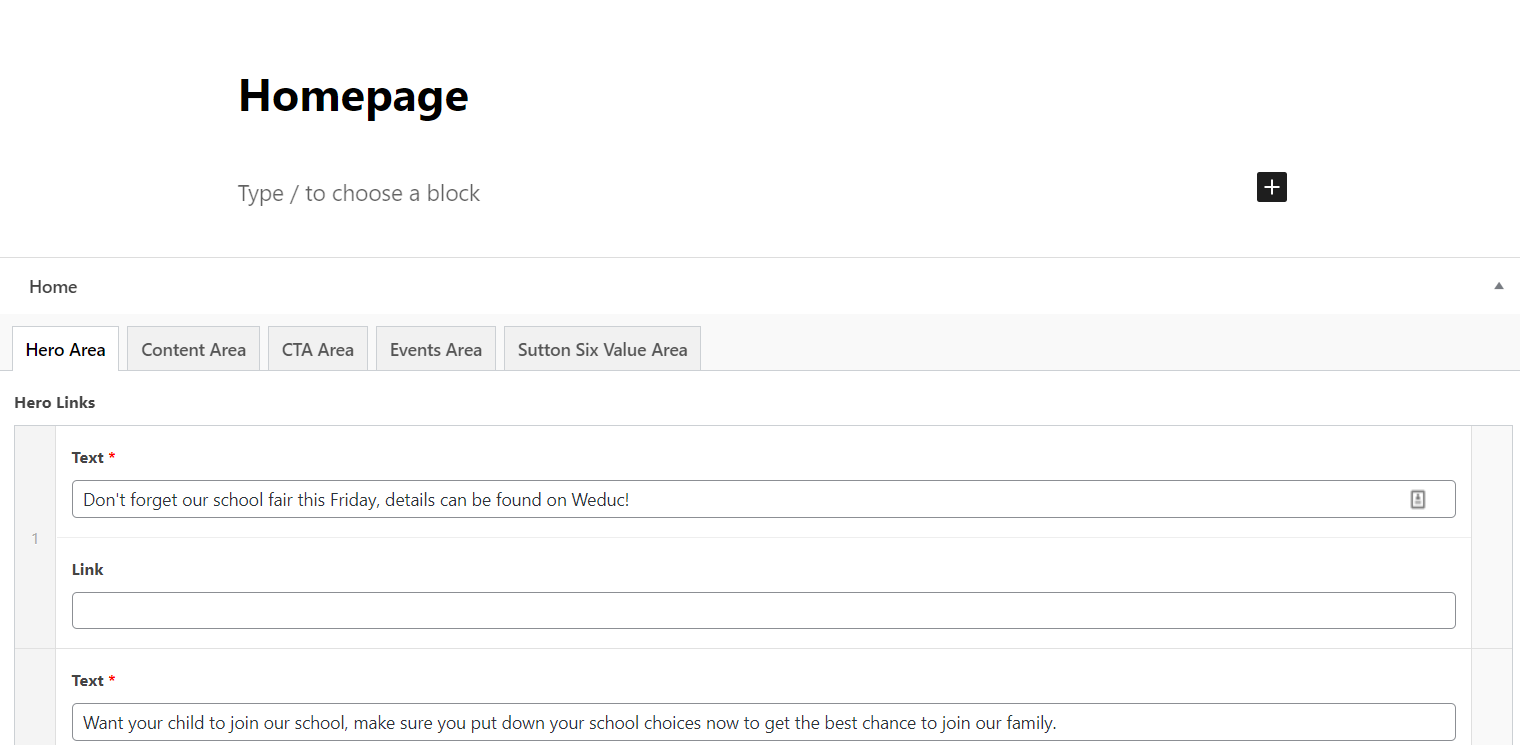This screenshot has height=745, width=1520.
Task: Switch to the Hero Area tab
Action: 66,349
